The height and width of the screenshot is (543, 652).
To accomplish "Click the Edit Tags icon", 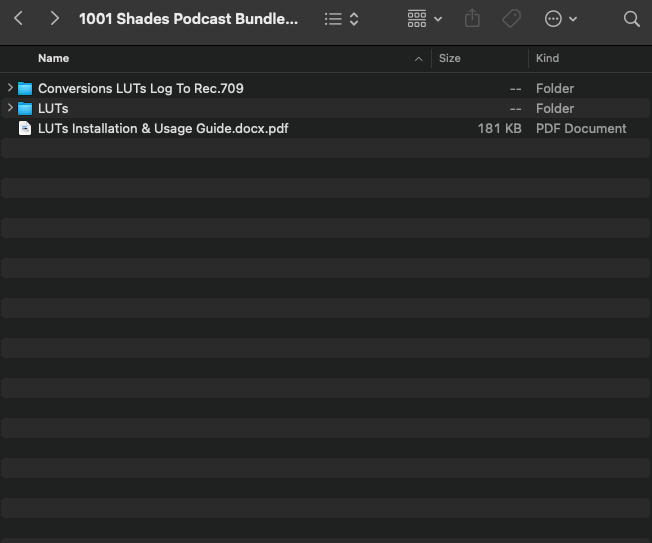I will click(x=511, y=19).
